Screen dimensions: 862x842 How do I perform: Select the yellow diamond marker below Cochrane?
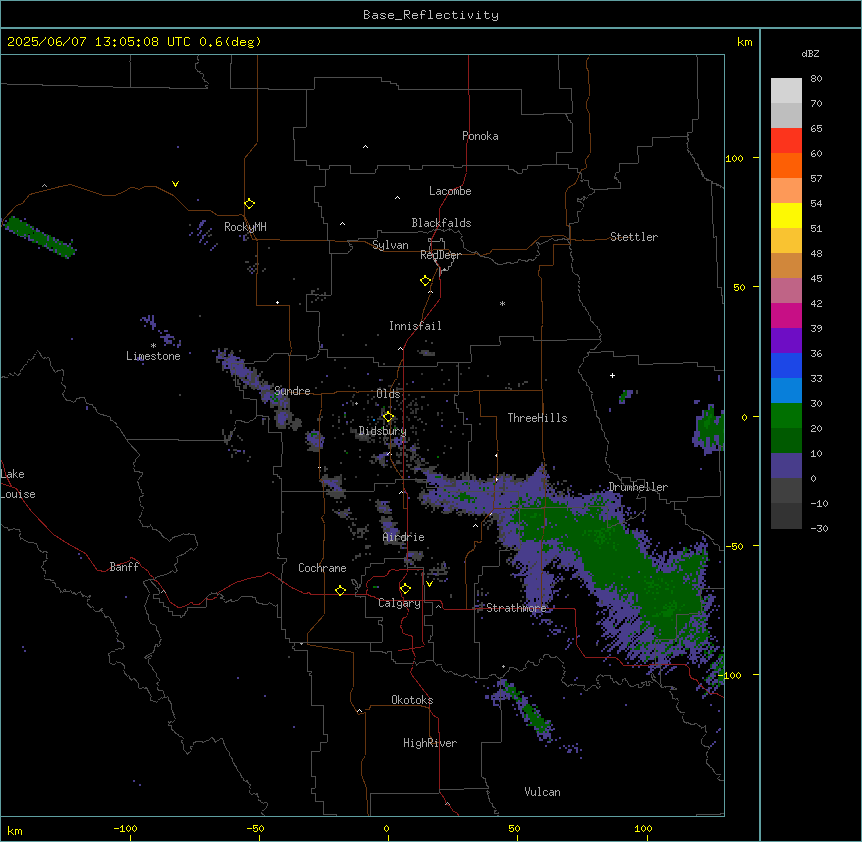(x=340, y=590)
